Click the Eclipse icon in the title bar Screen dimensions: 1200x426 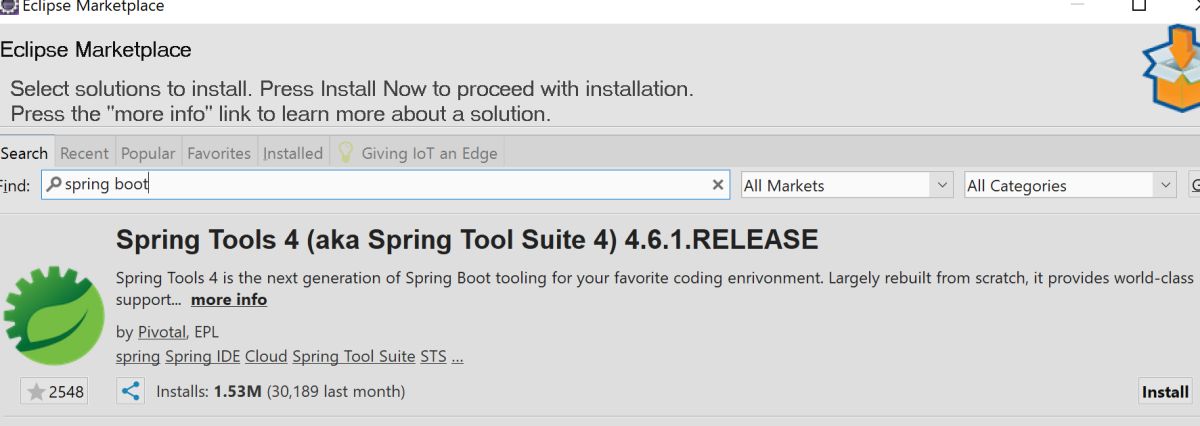10,6
